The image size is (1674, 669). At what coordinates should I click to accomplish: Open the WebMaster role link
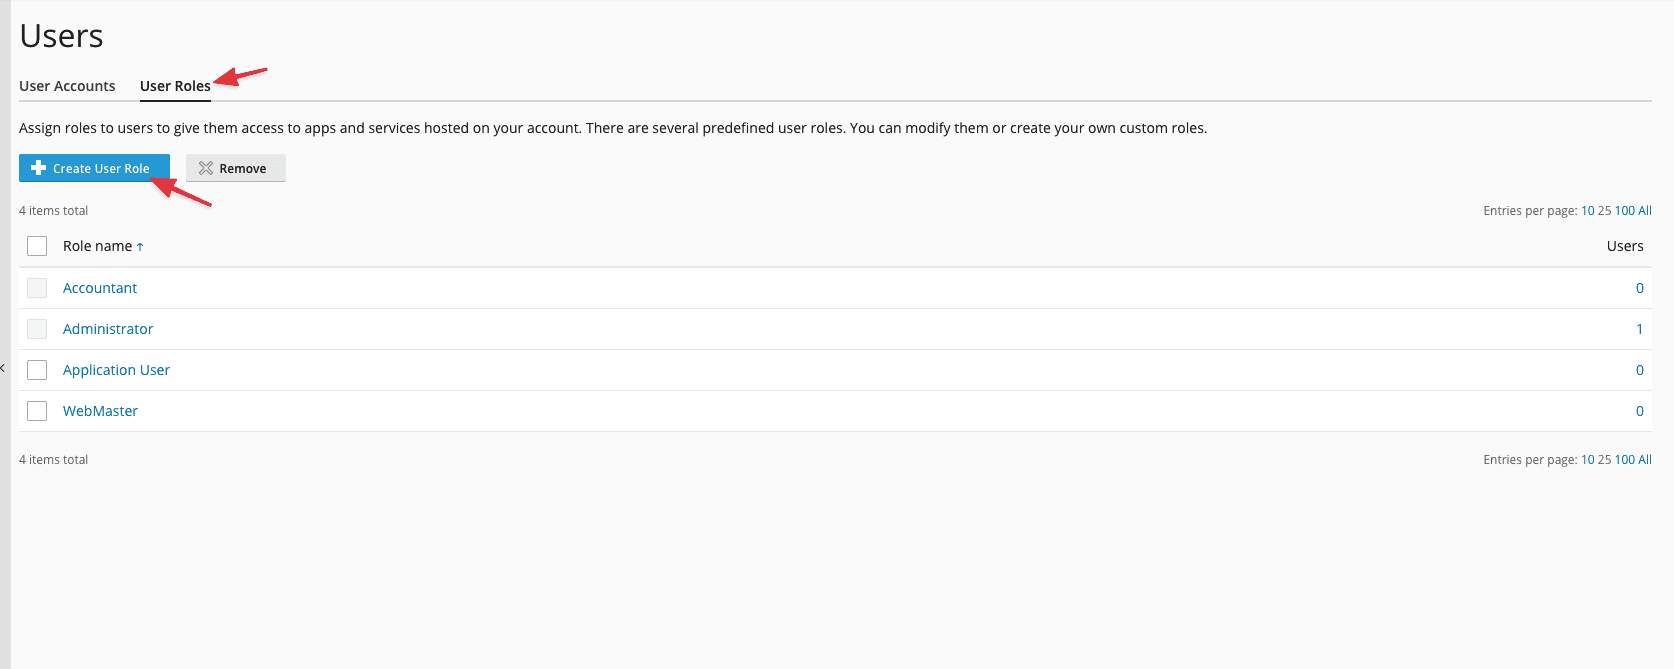[x=100, y=411]
